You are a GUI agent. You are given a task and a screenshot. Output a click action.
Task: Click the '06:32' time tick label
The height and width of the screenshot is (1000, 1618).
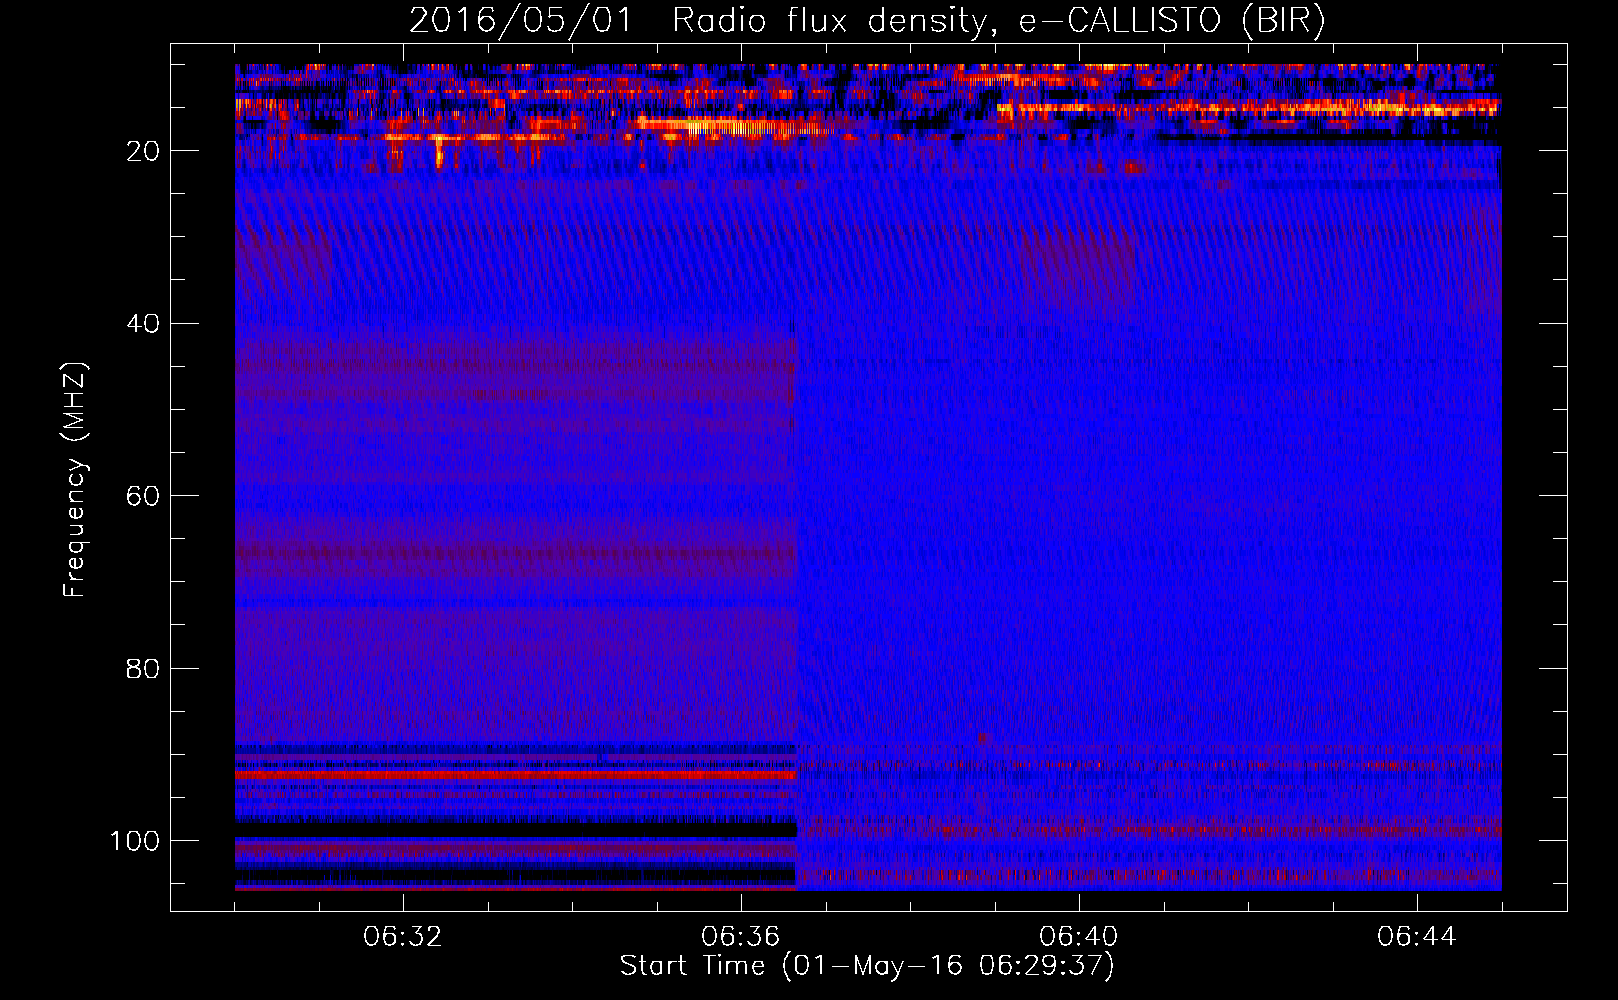pyautogui.click(x=403, y=937)
